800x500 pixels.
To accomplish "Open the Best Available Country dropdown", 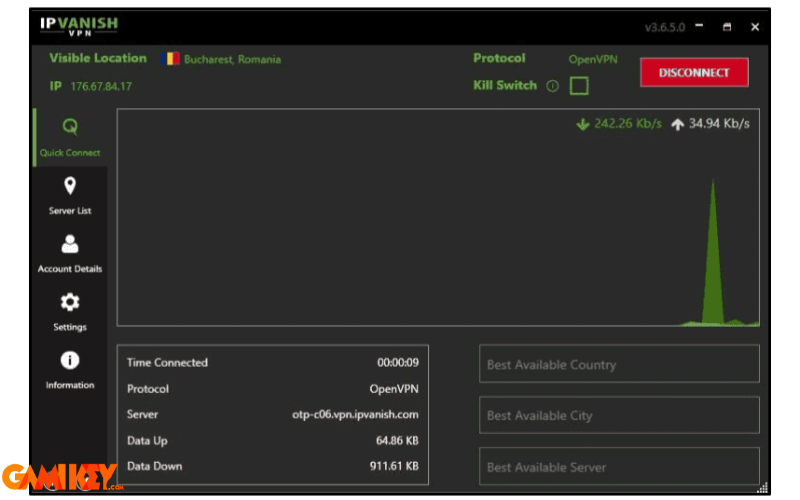I will pos(619,364).
